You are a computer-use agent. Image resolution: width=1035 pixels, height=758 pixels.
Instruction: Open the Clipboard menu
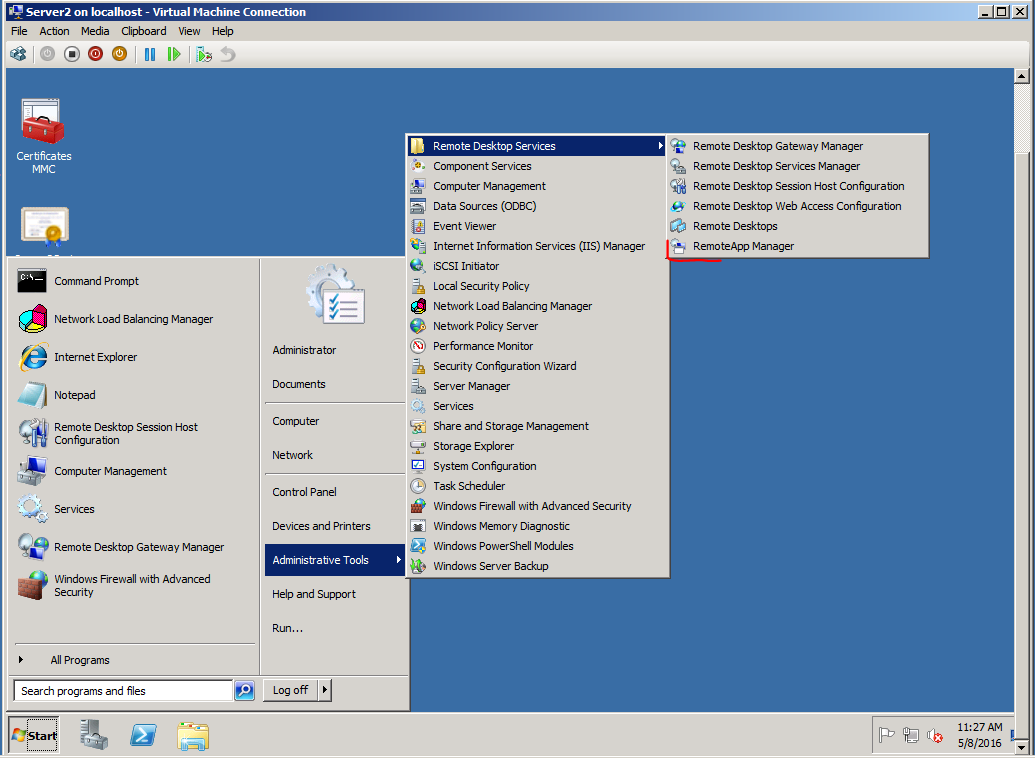point(143,31)
